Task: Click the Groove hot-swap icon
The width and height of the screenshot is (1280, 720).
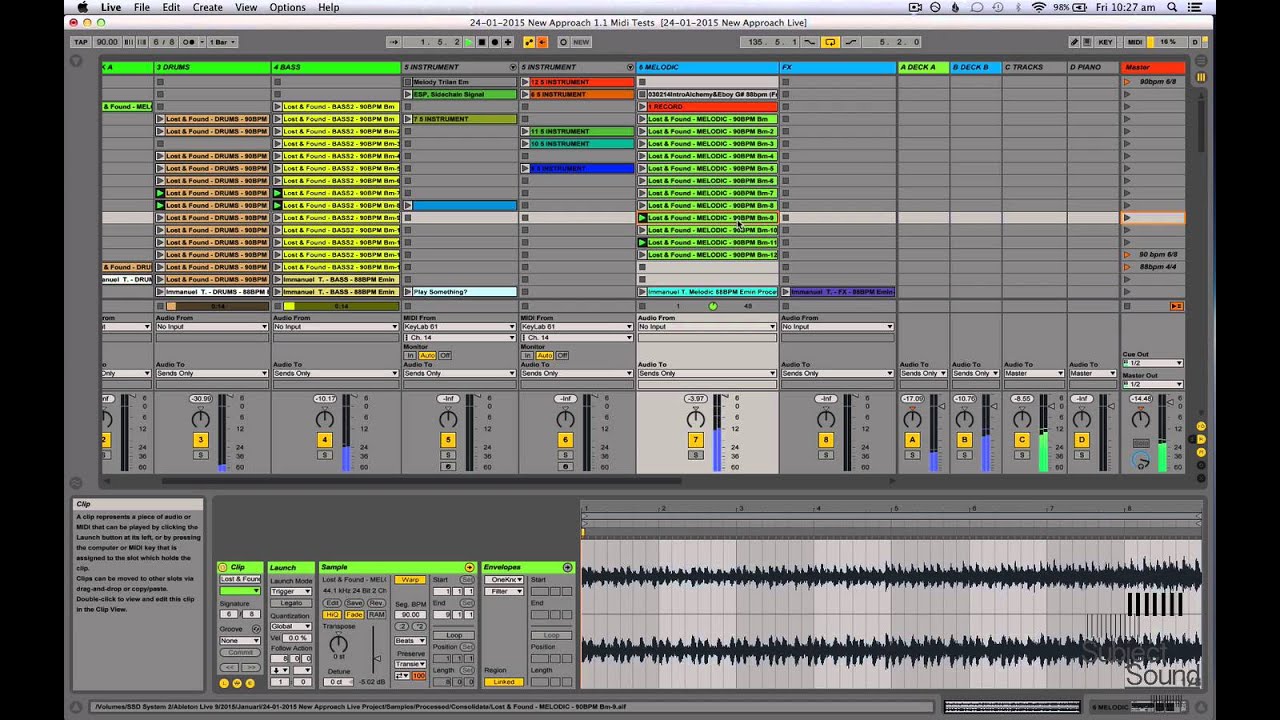Action: point(256,629)
